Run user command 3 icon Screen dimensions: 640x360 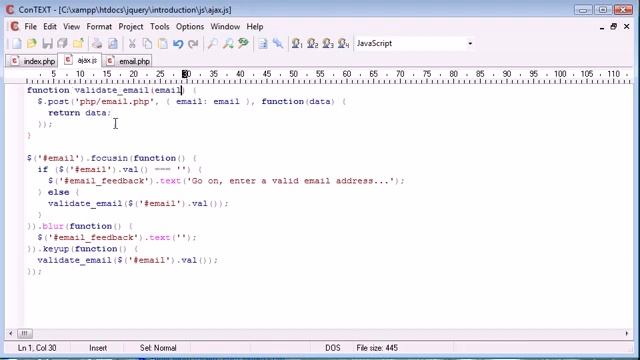pyautogui.click(x=328, y=43)
